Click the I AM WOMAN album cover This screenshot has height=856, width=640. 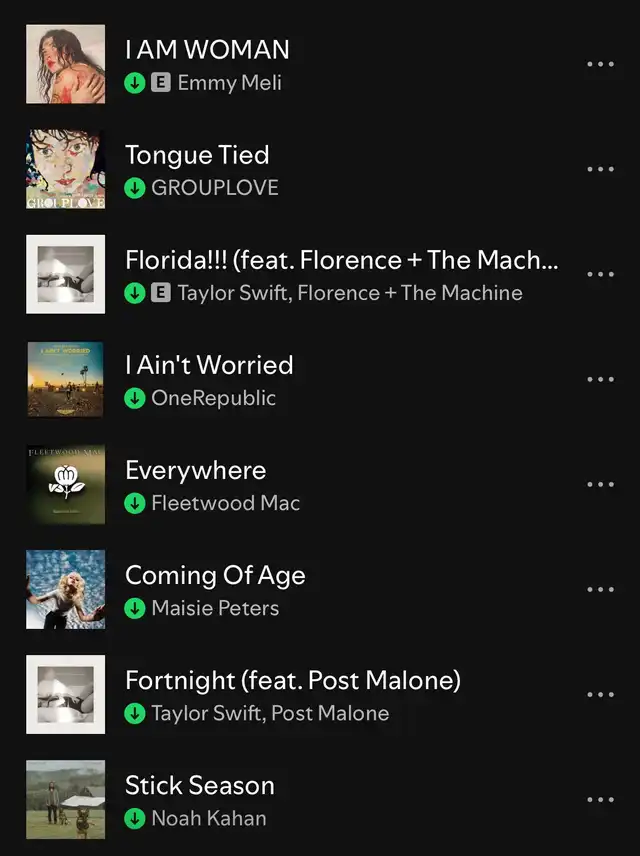pyautogui.click(x=66, y=64)
